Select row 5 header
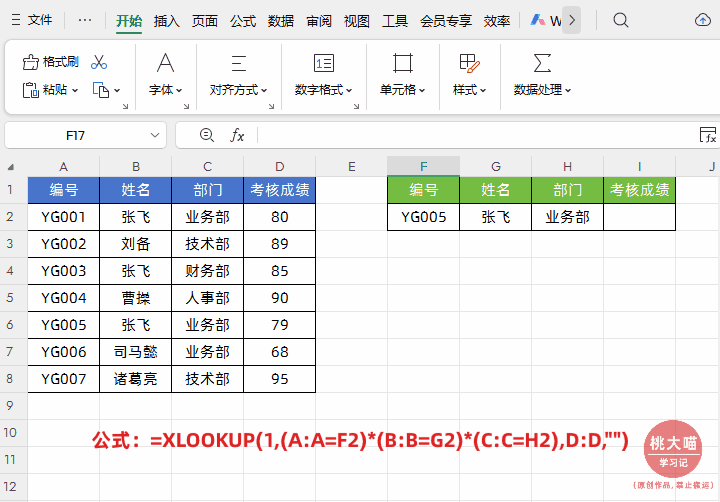Screen dimensions: 720x502 coord(10,298)
